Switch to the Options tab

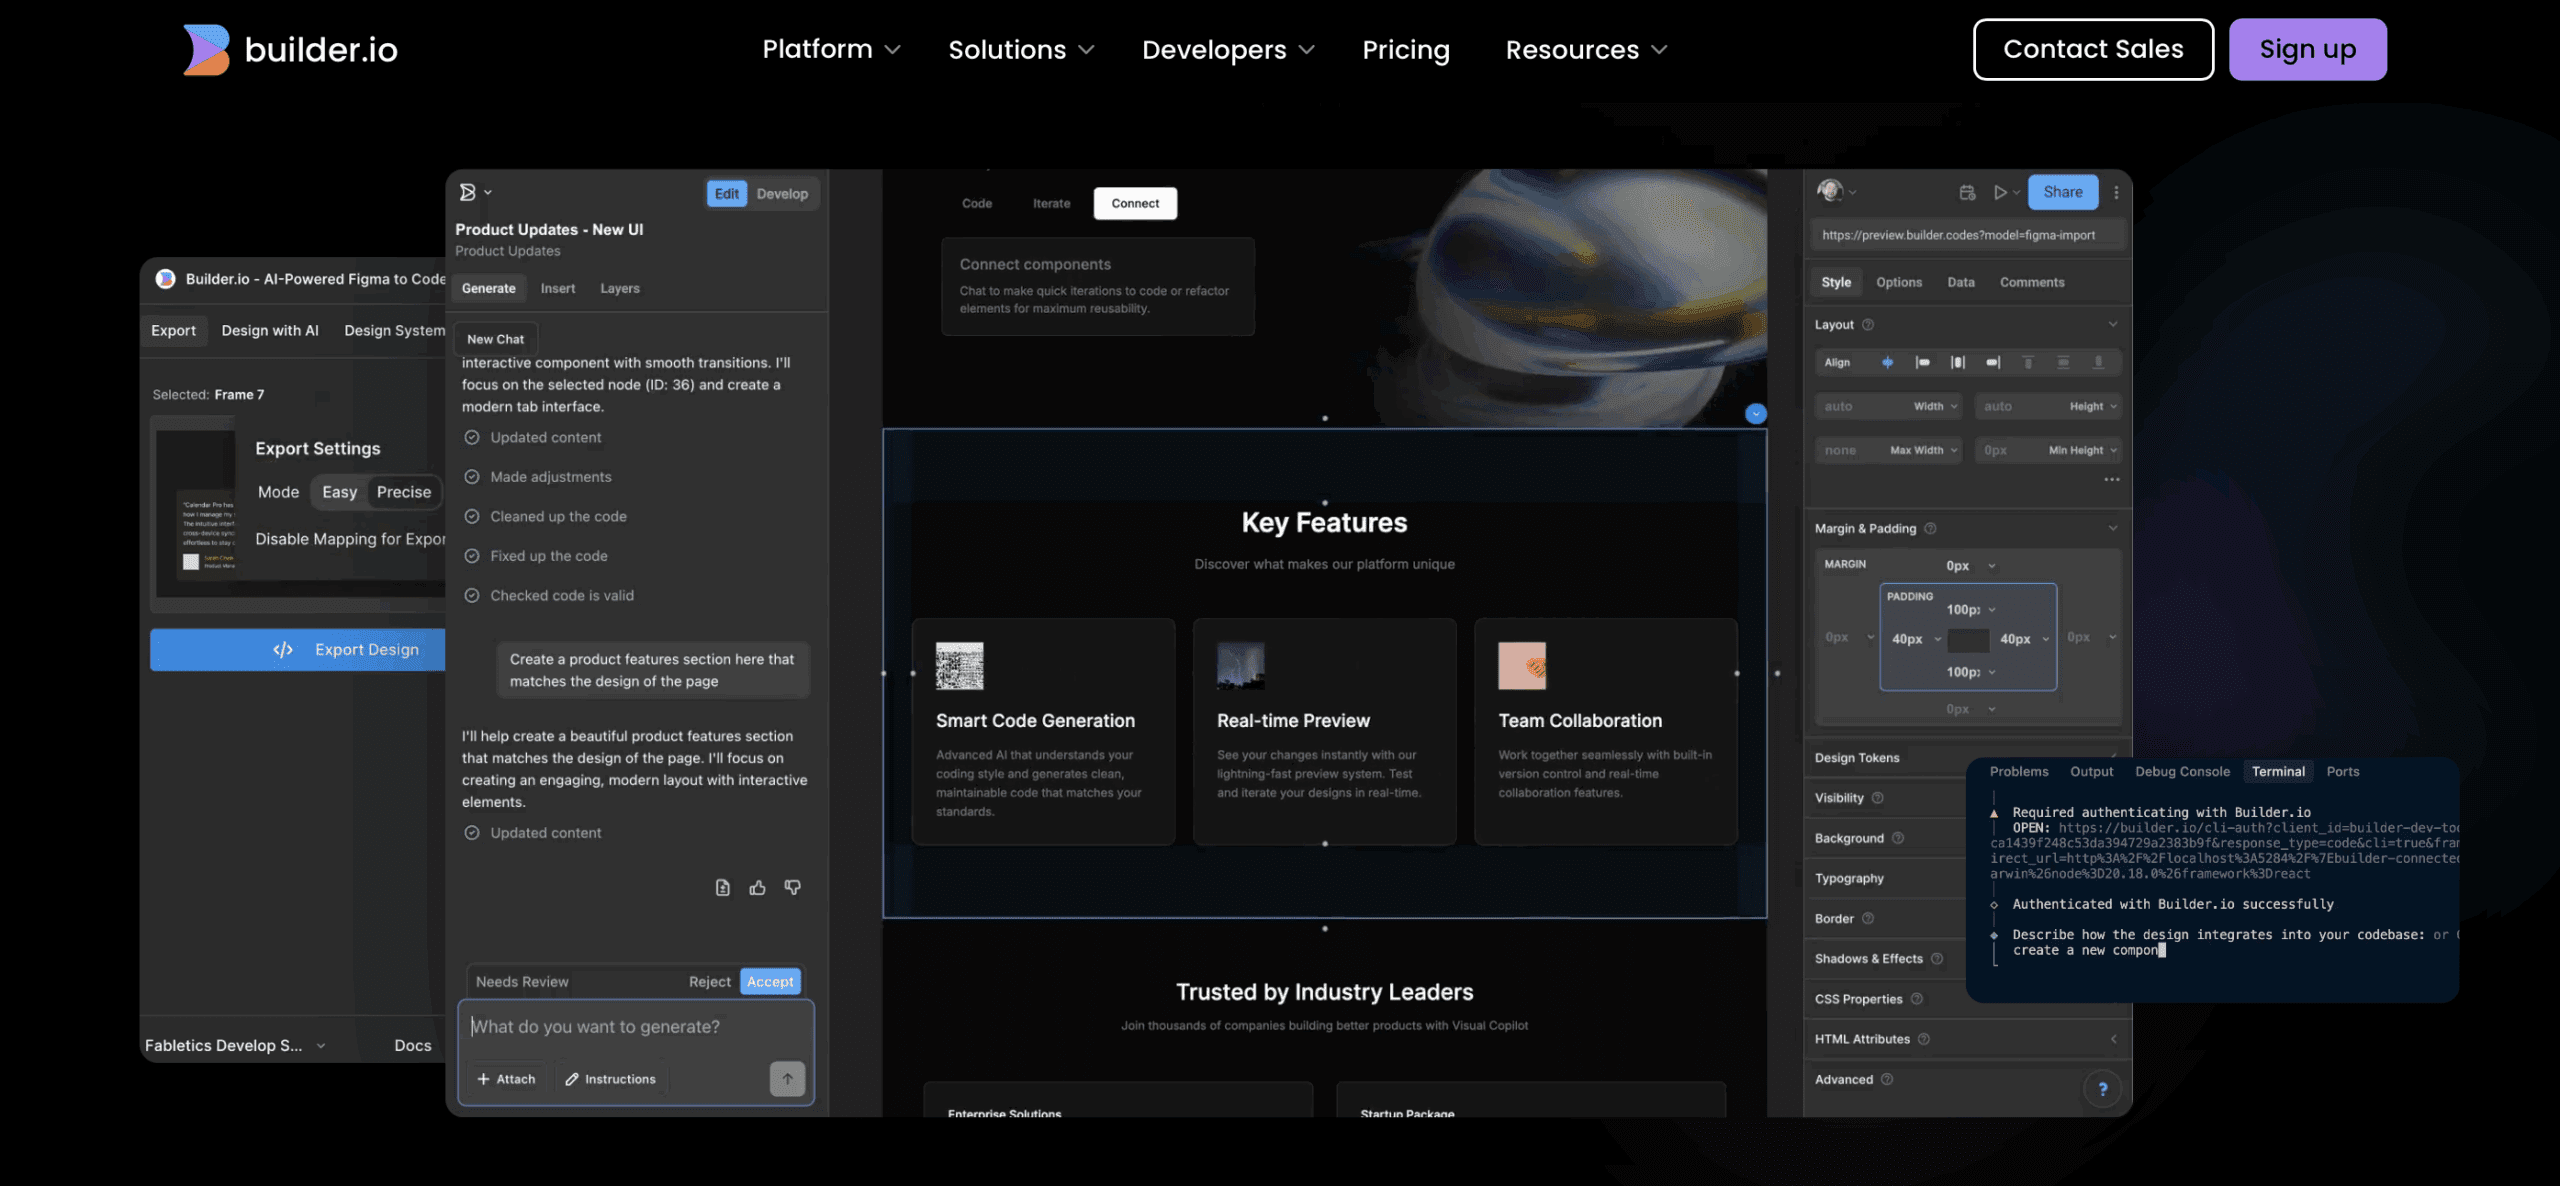click(x=1899, y=283)
